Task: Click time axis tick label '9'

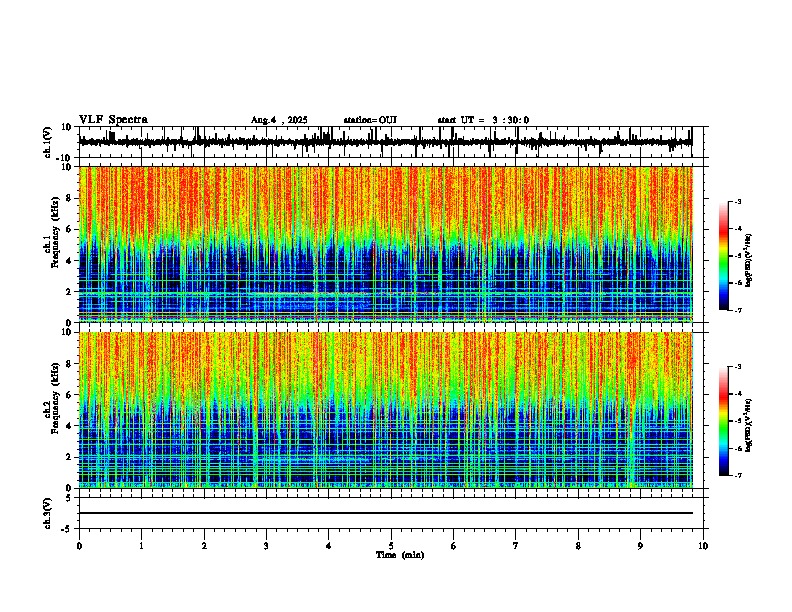Action: [640, 546]
